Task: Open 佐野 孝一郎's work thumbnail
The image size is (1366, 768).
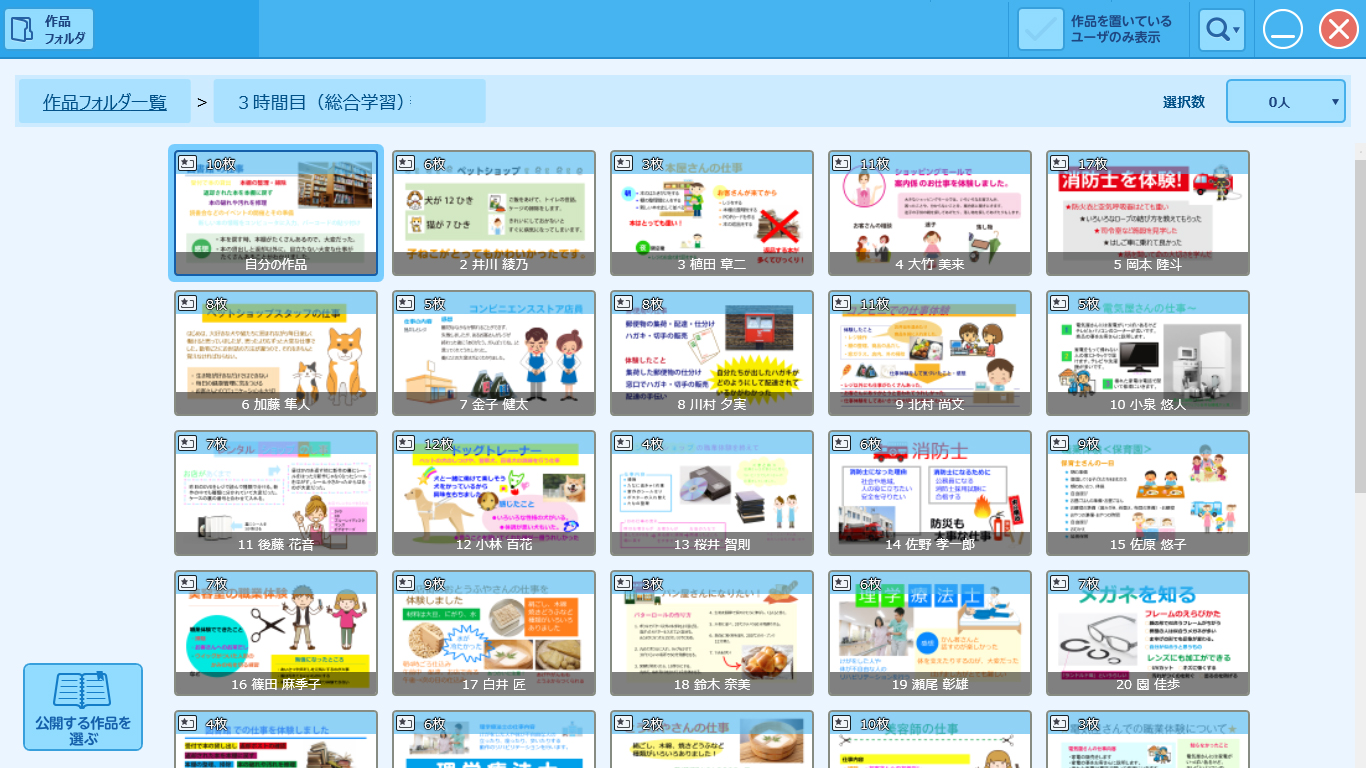Action: coord(930,493)
